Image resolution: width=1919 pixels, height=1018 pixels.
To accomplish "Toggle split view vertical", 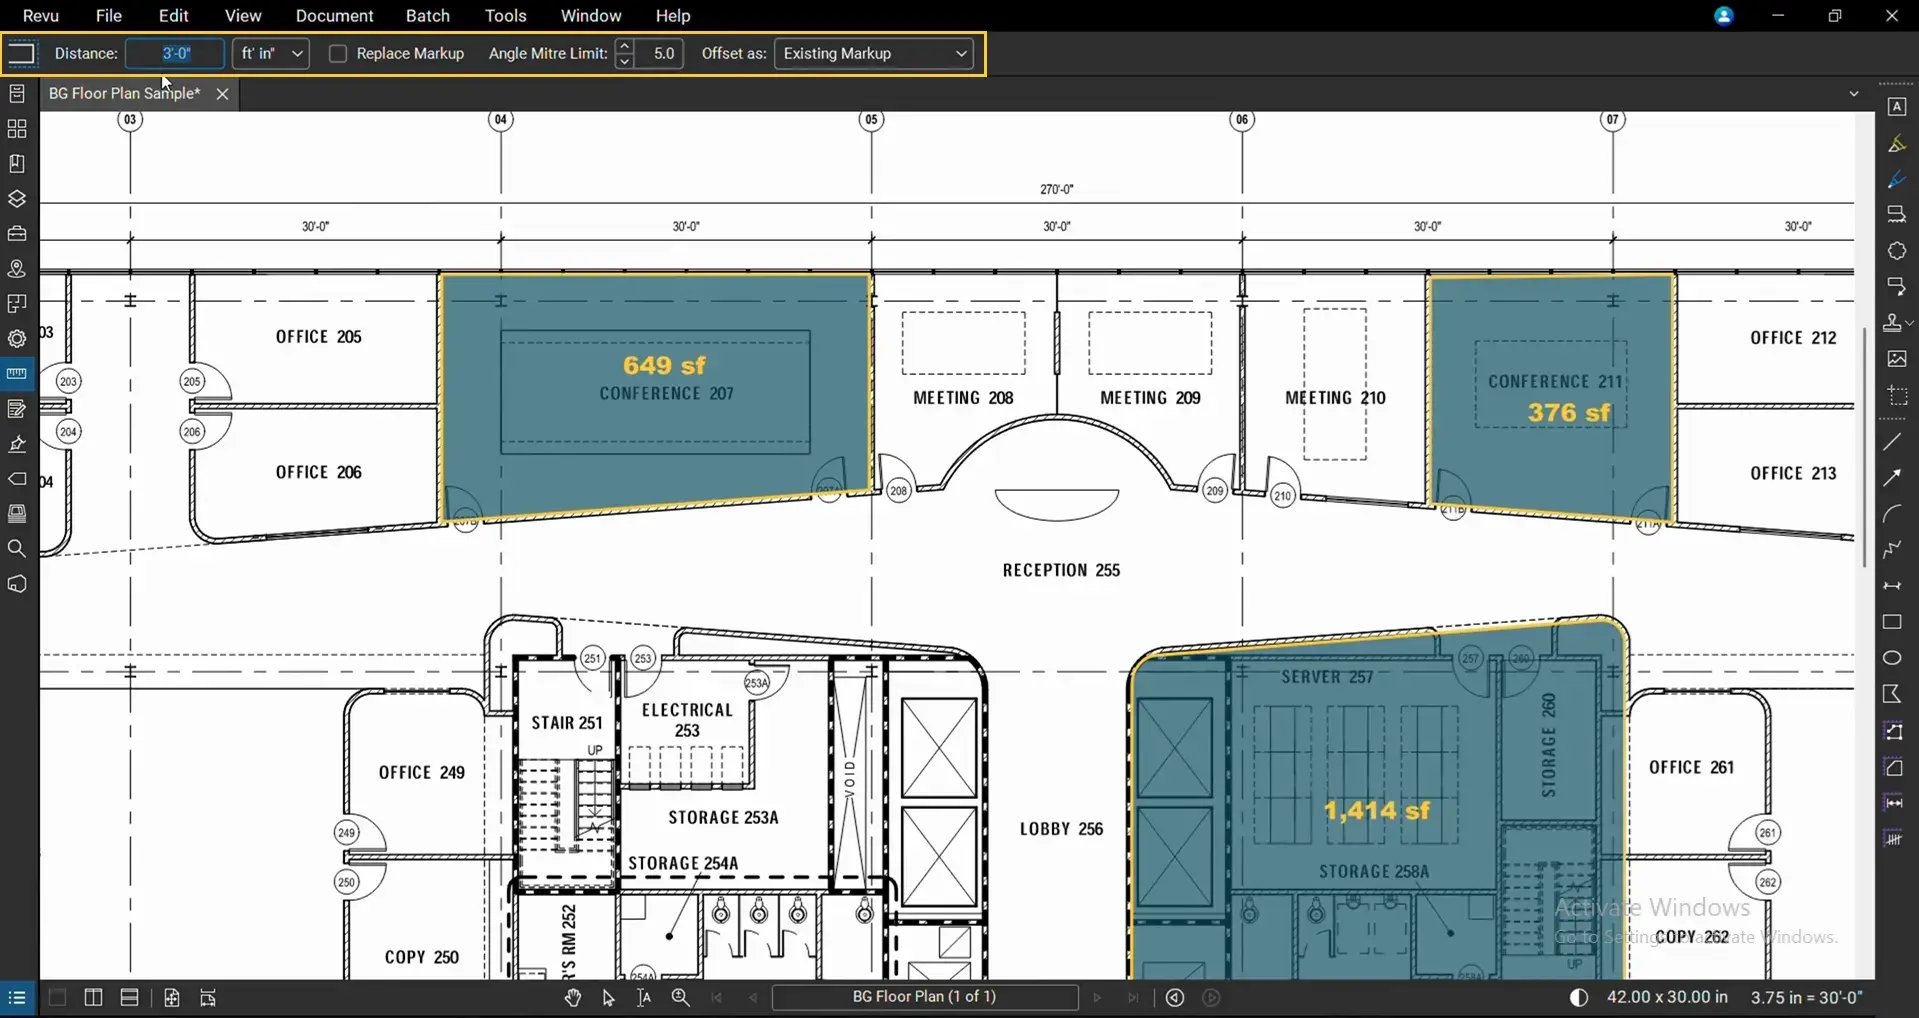I will [x=93, y=997].
